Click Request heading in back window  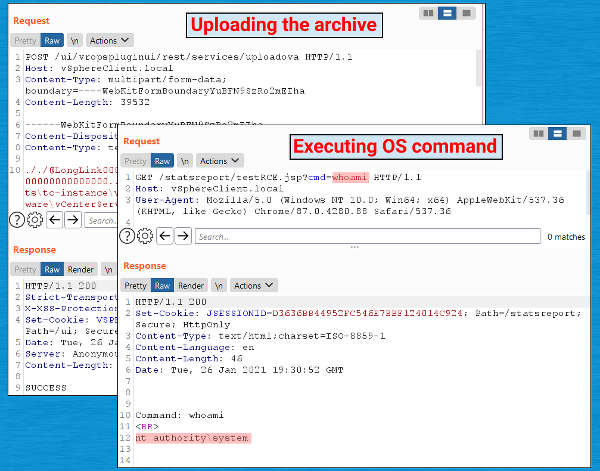click(31, 21)
